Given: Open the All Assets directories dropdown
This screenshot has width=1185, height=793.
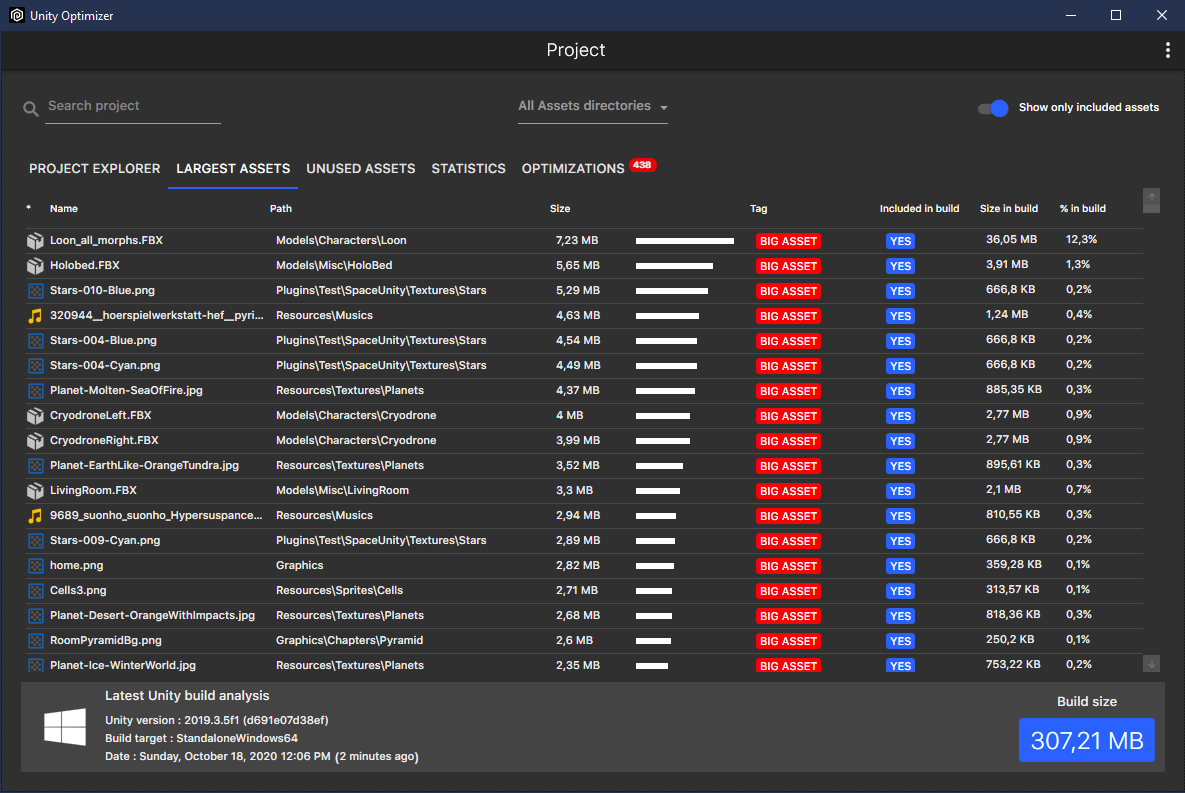Looking at the screenshot, I should coord(592,107).
